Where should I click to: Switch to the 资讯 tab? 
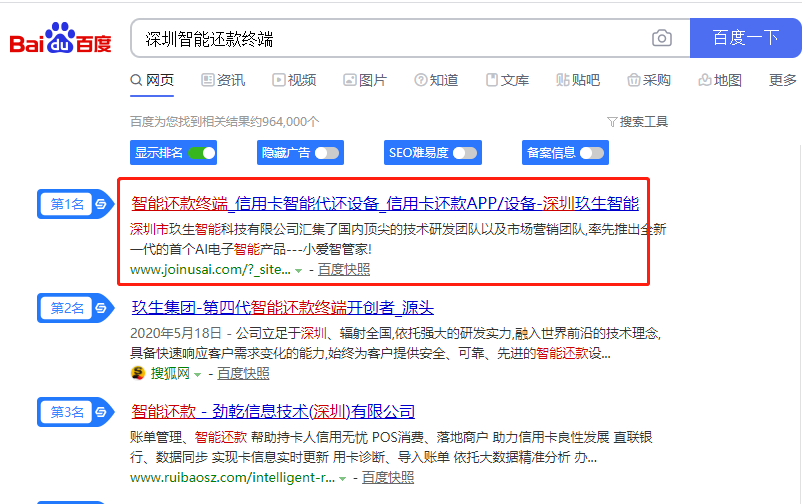[223, 80]
